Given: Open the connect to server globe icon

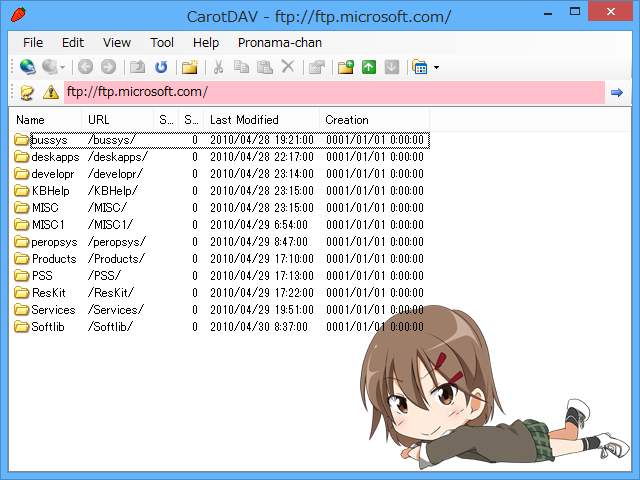Looking at the screenshot, I should (27, 67).
